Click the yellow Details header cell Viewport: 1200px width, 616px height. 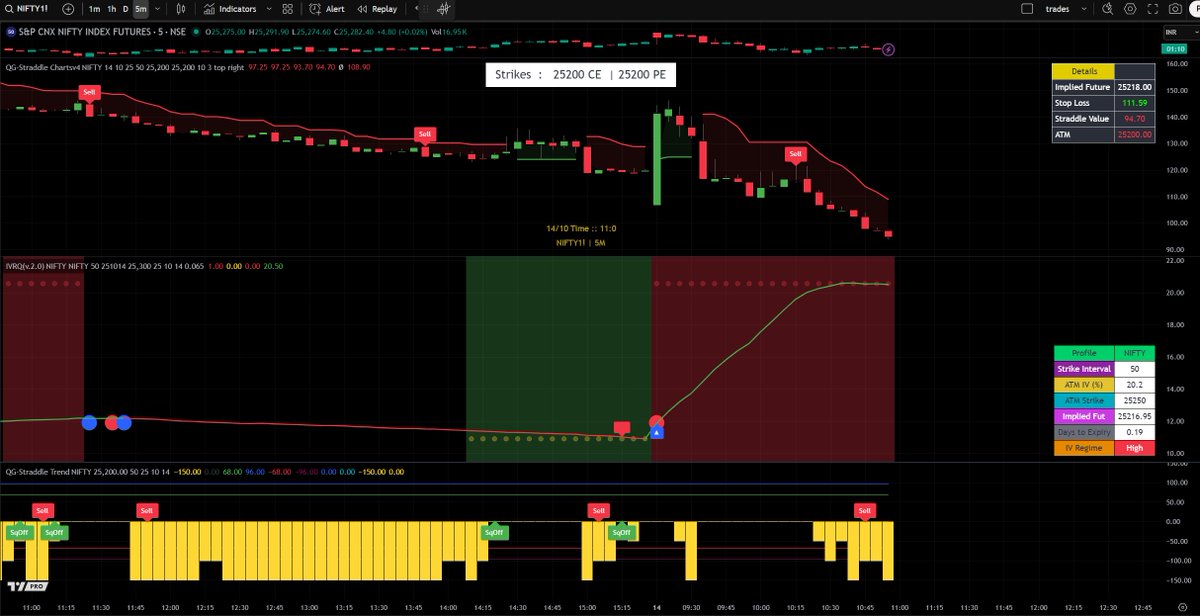click(x=1084, y=71)
